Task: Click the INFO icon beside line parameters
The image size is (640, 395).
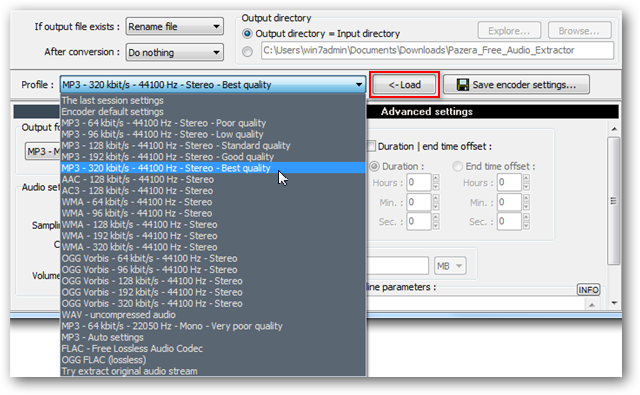Action: (588, 290)
